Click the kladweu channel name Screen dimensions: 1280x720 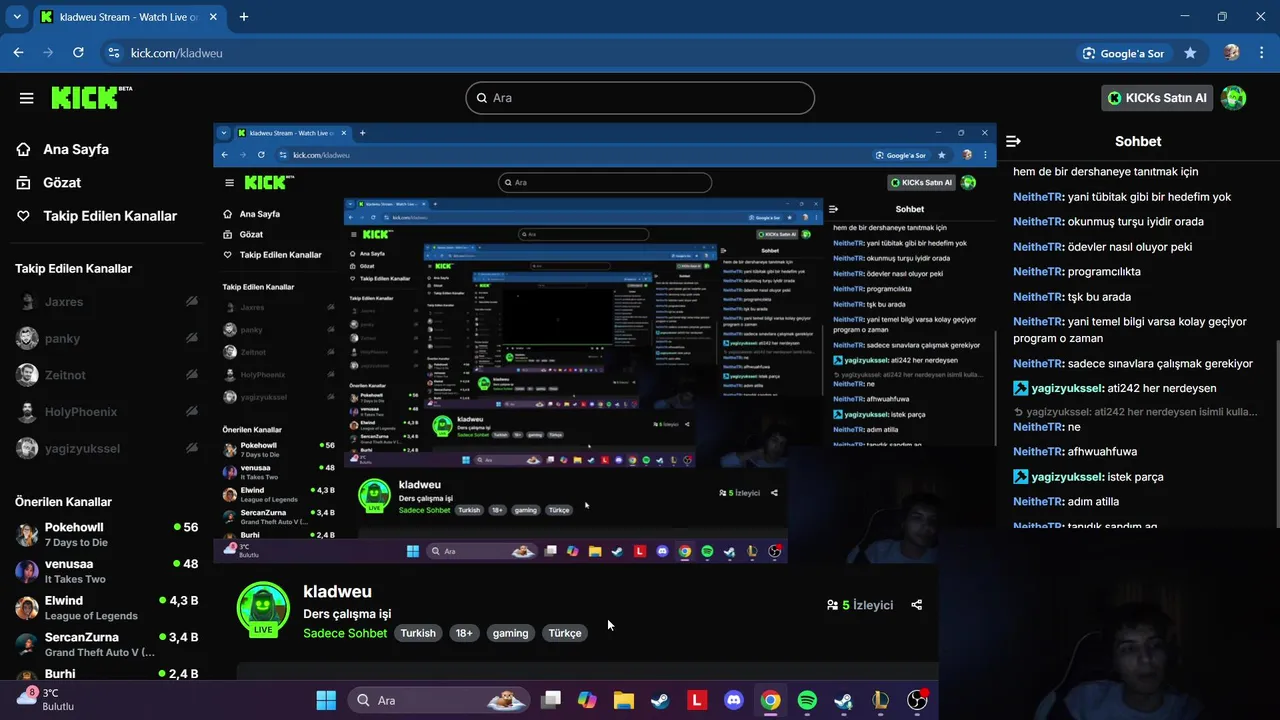(x=337, y=592)
